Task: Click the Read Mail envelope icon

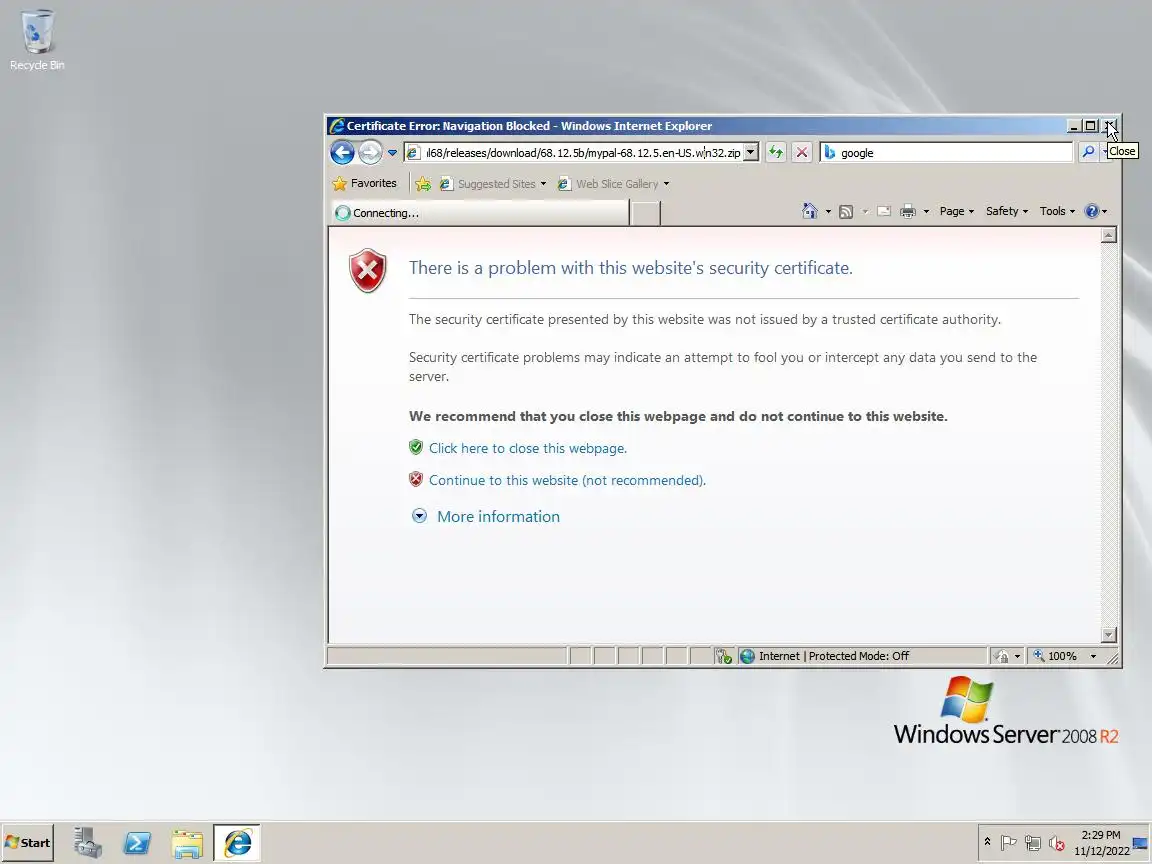Action: 884,212
